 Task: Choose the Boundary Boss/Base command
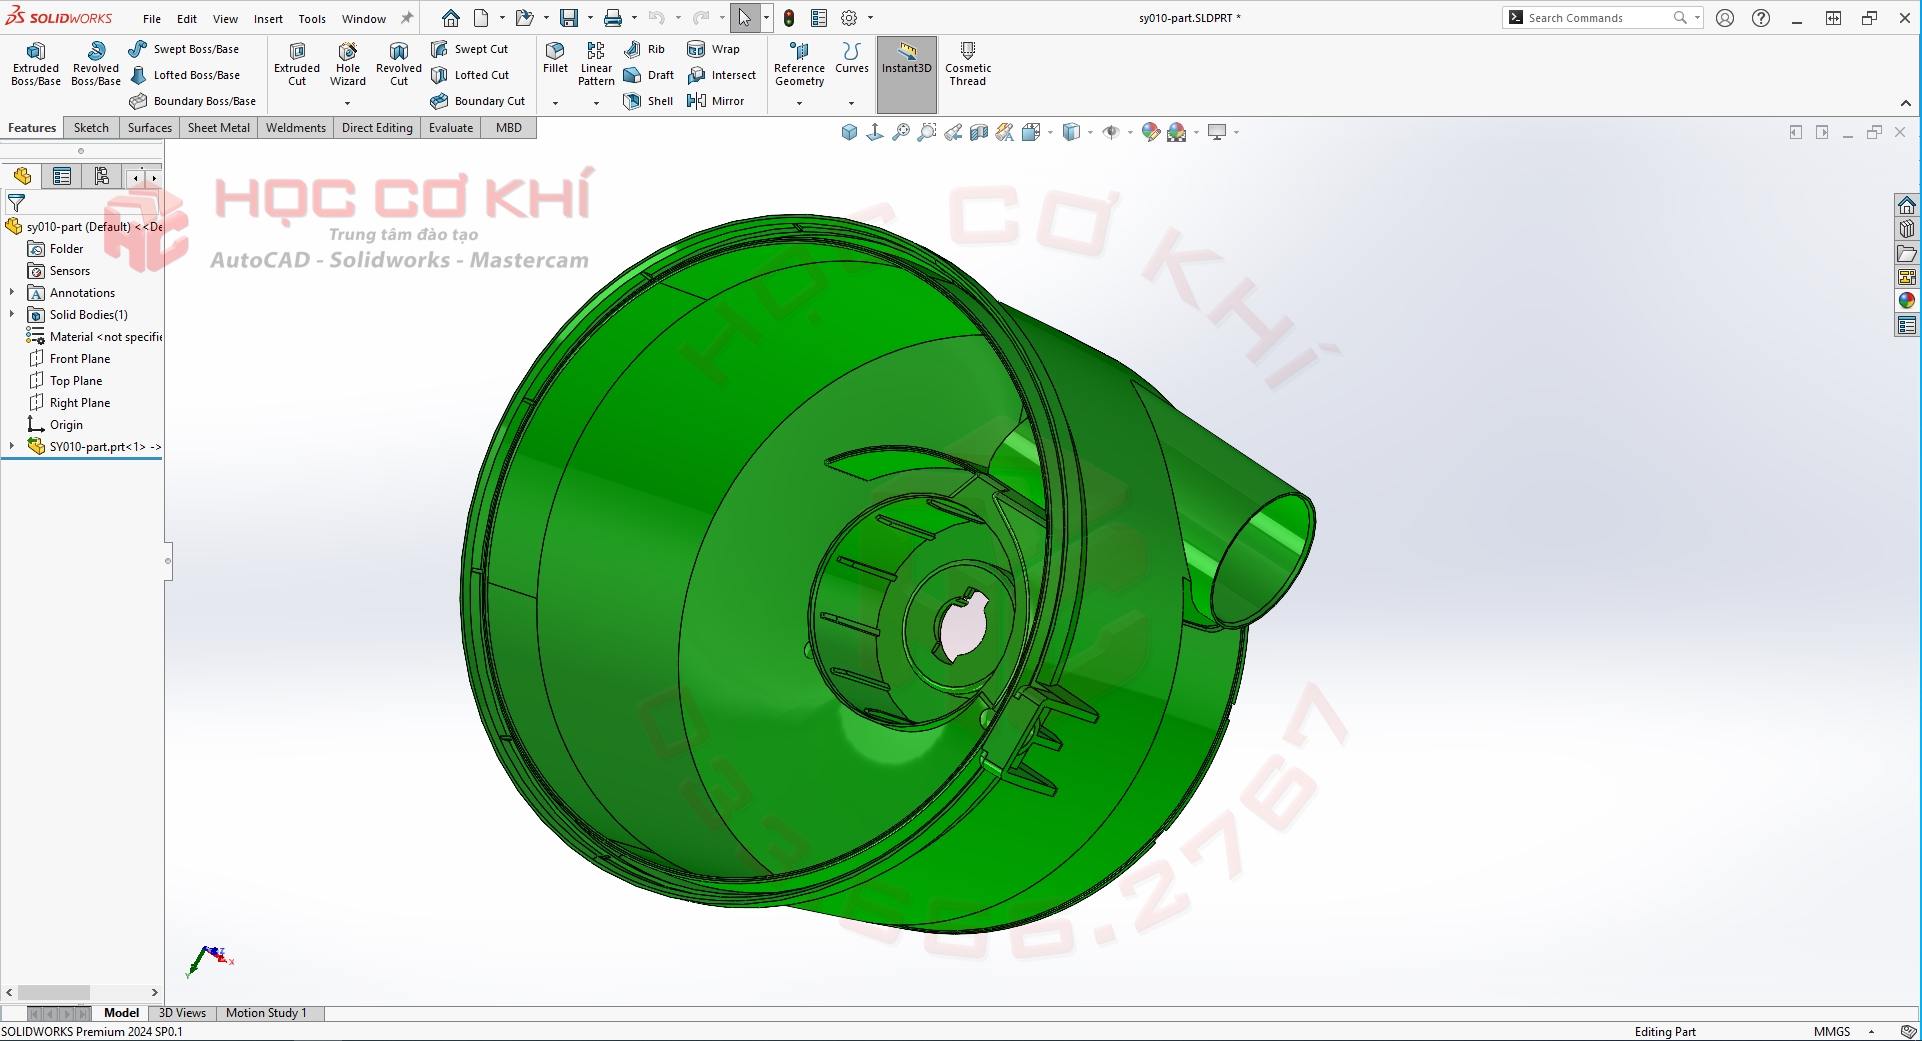[193, 101]
